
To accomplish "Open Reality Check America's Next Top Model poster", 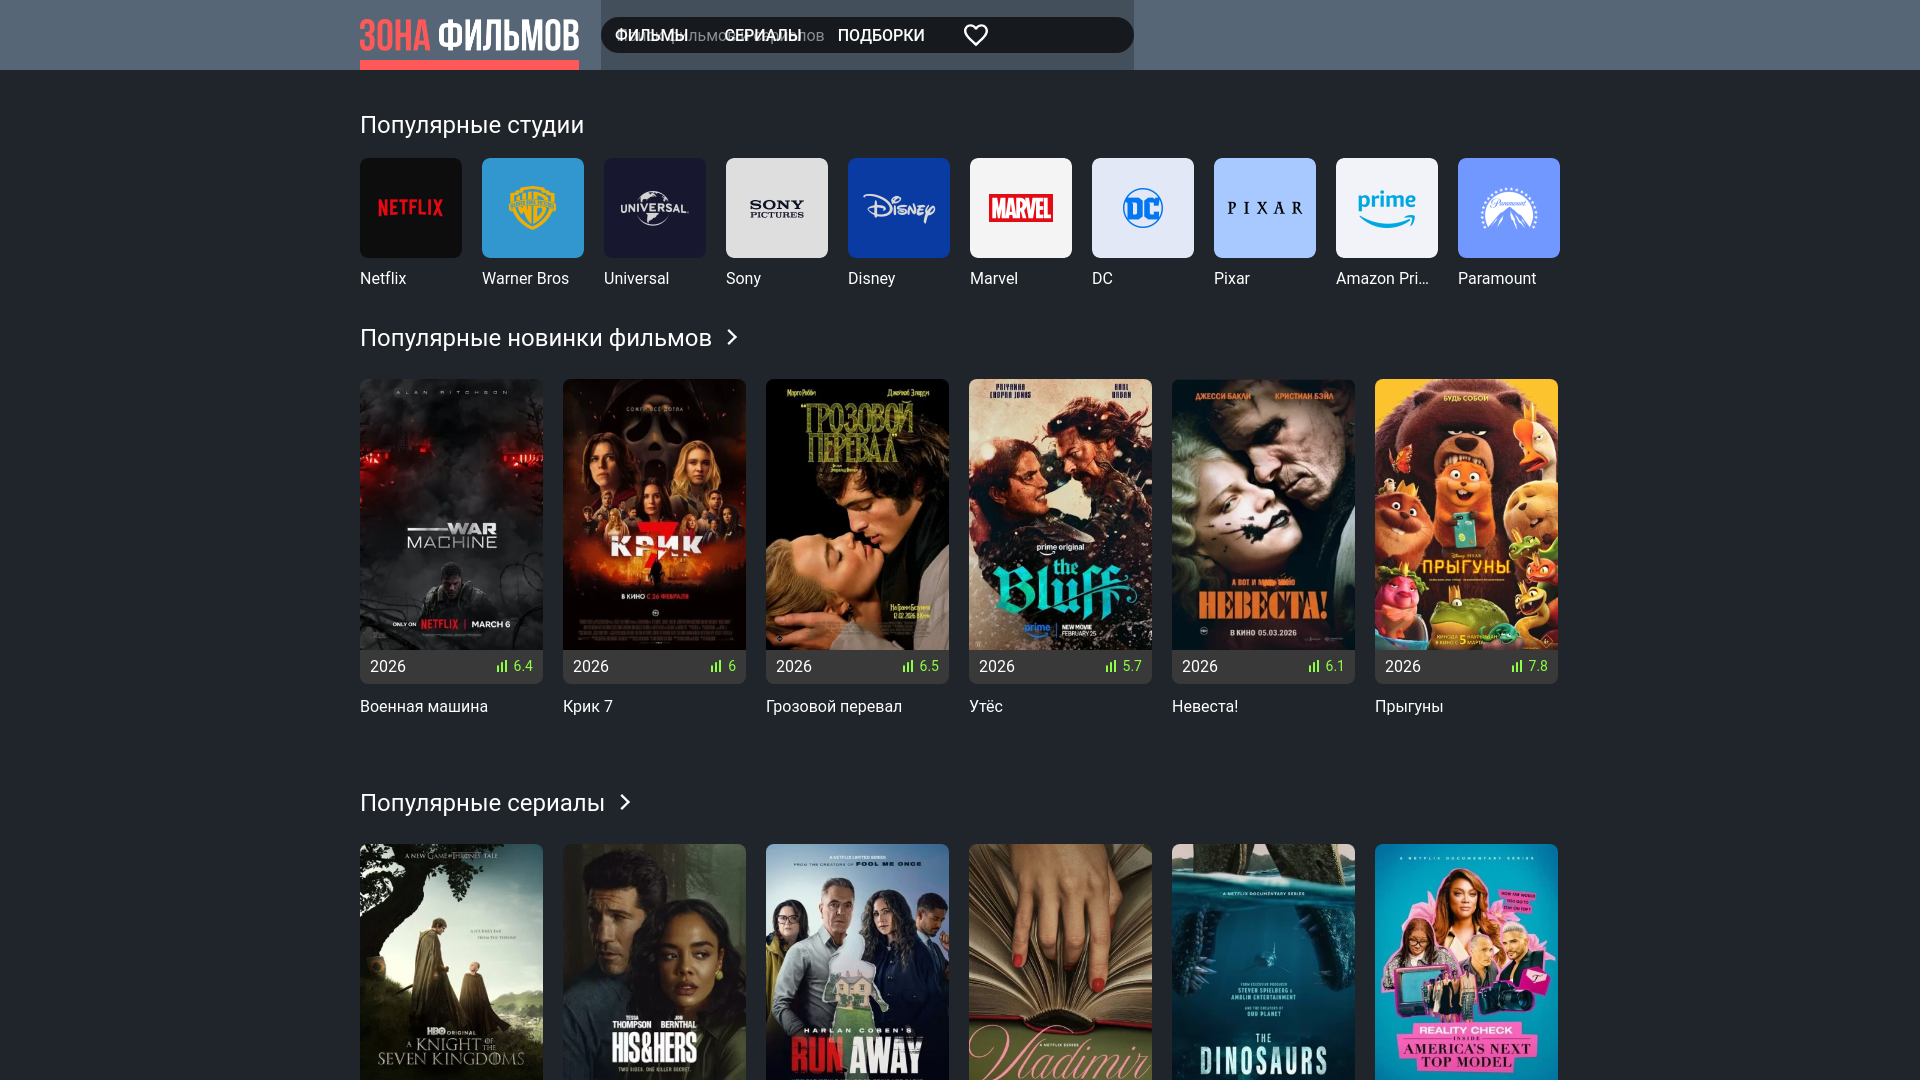I will coord(1466,962).
